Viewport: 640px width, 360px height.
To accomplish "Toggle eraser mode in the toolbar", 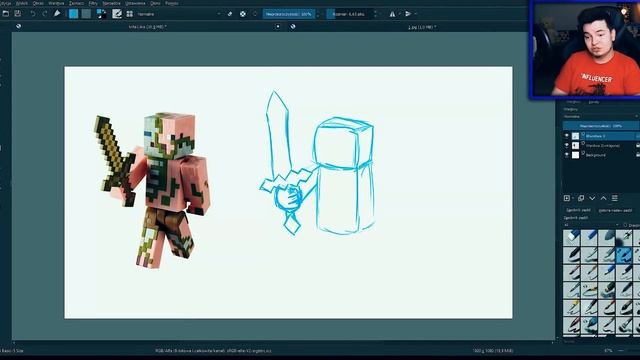I will coord(230,14).
